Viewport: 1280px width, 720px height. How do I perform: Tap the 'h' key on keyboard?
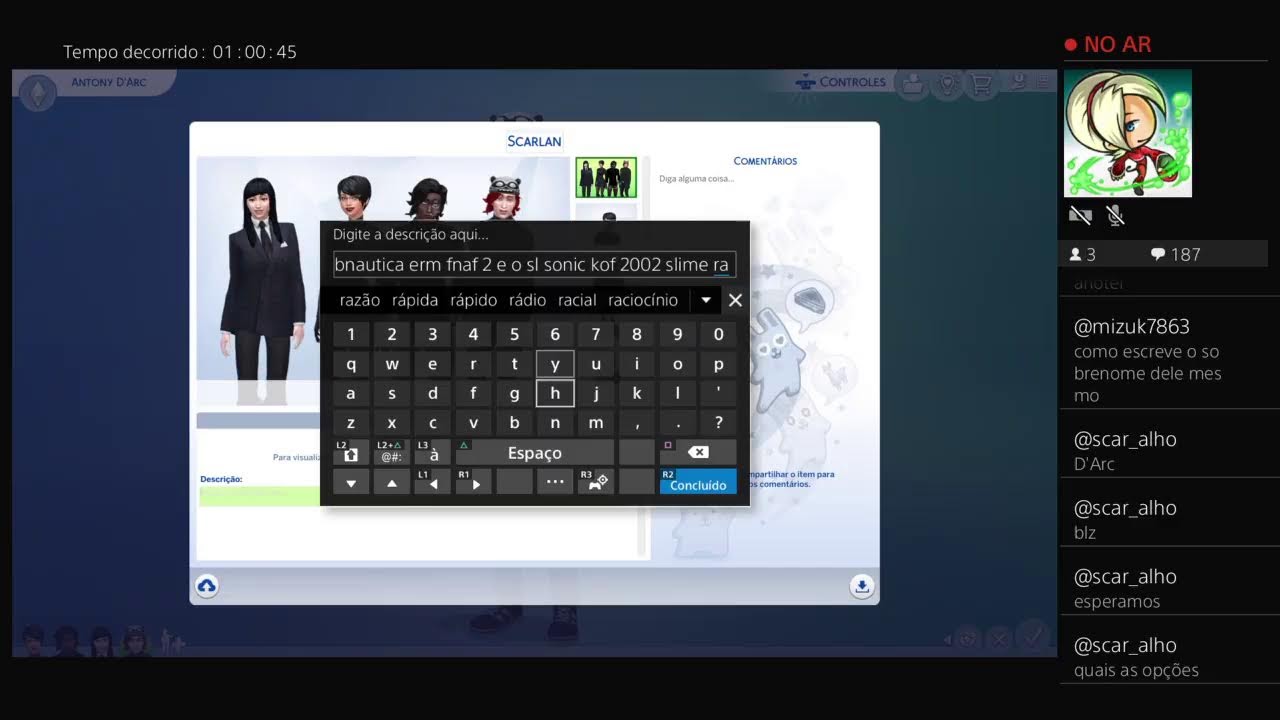555,394
